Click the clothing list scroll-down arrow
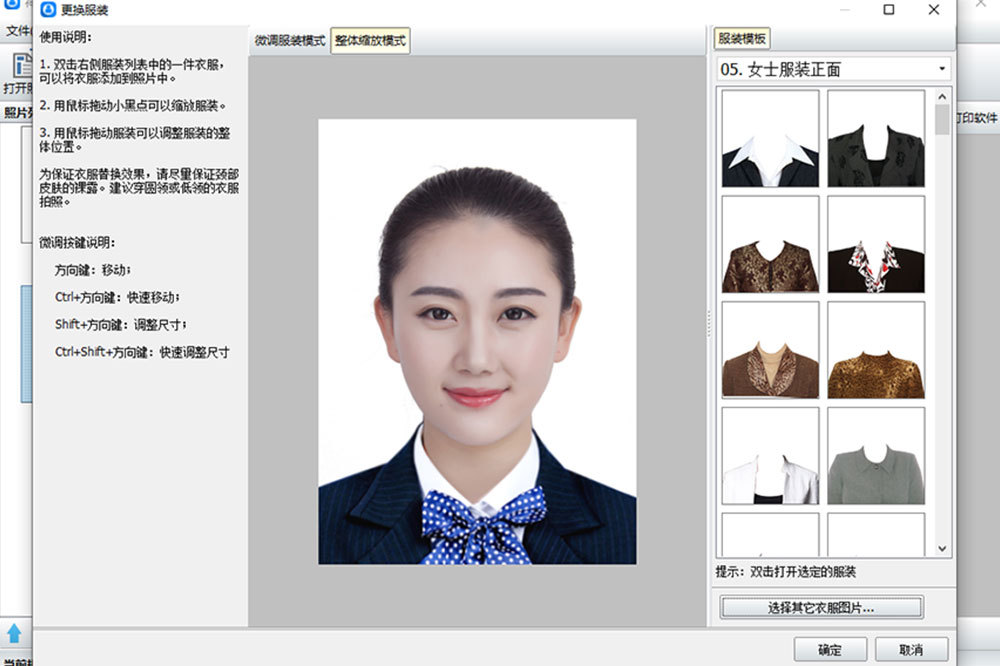 pos(942,548)
